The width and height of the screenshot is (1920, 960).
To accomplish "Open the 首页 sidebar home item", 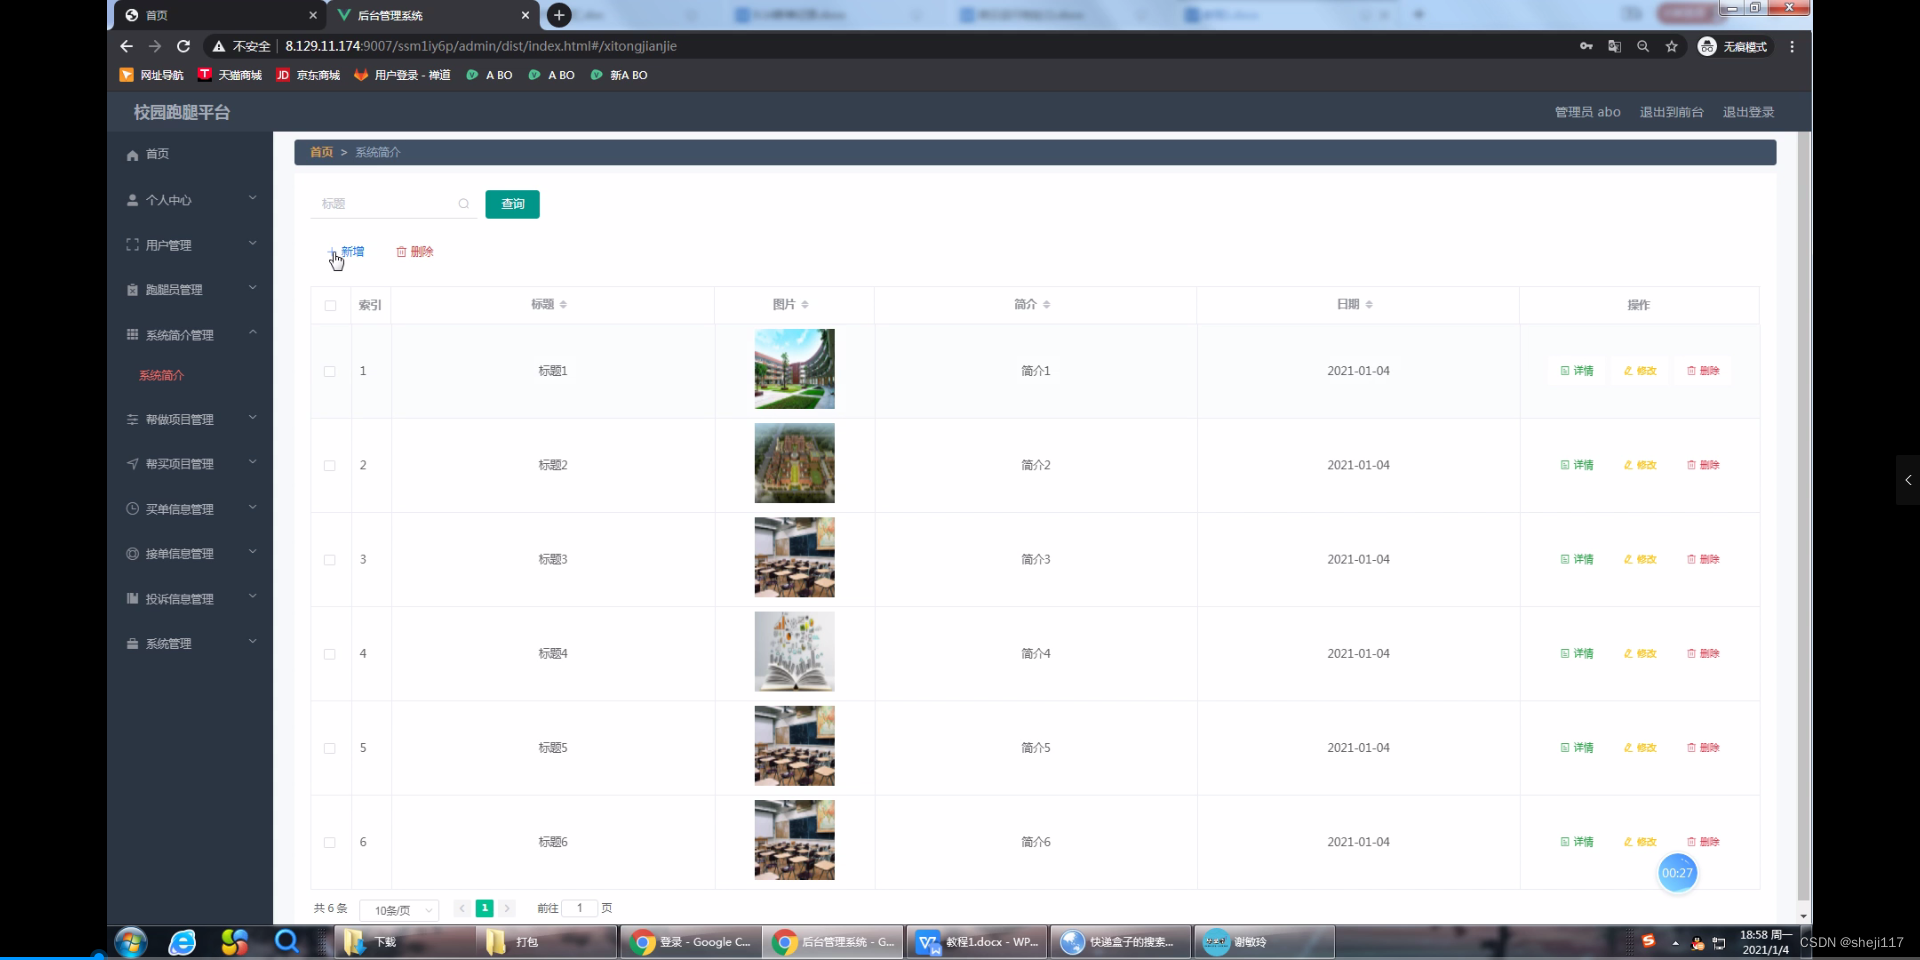I will (158, 154).
